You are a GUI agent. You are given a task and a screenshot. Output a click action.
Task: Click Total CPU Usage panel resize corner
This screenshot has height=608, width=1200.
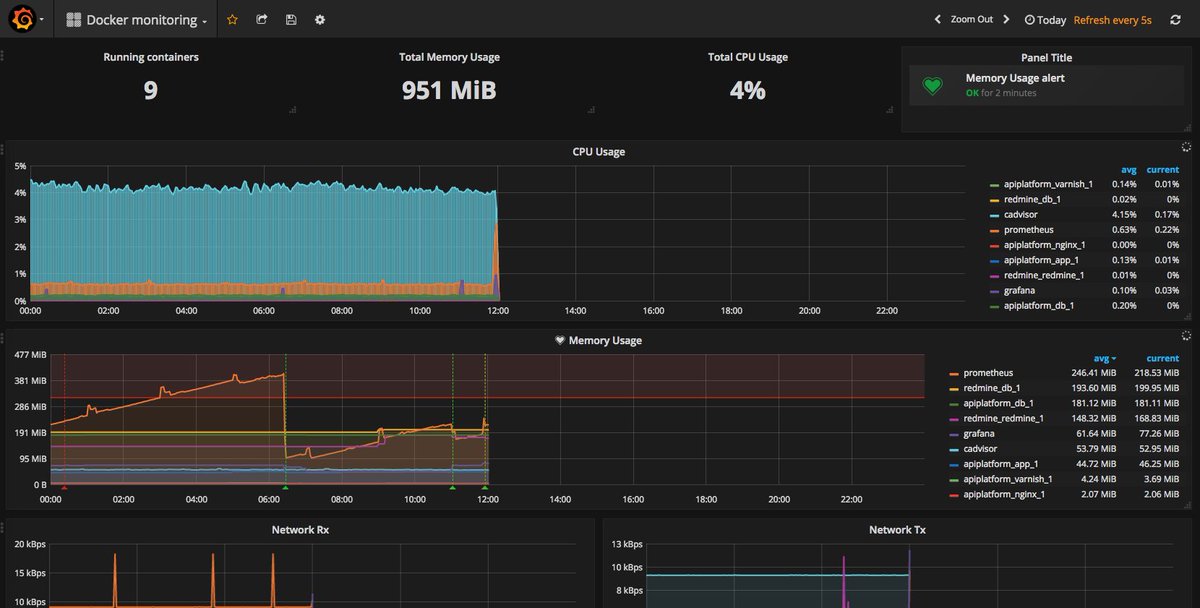pyautogui.click(x=888, y=109)
